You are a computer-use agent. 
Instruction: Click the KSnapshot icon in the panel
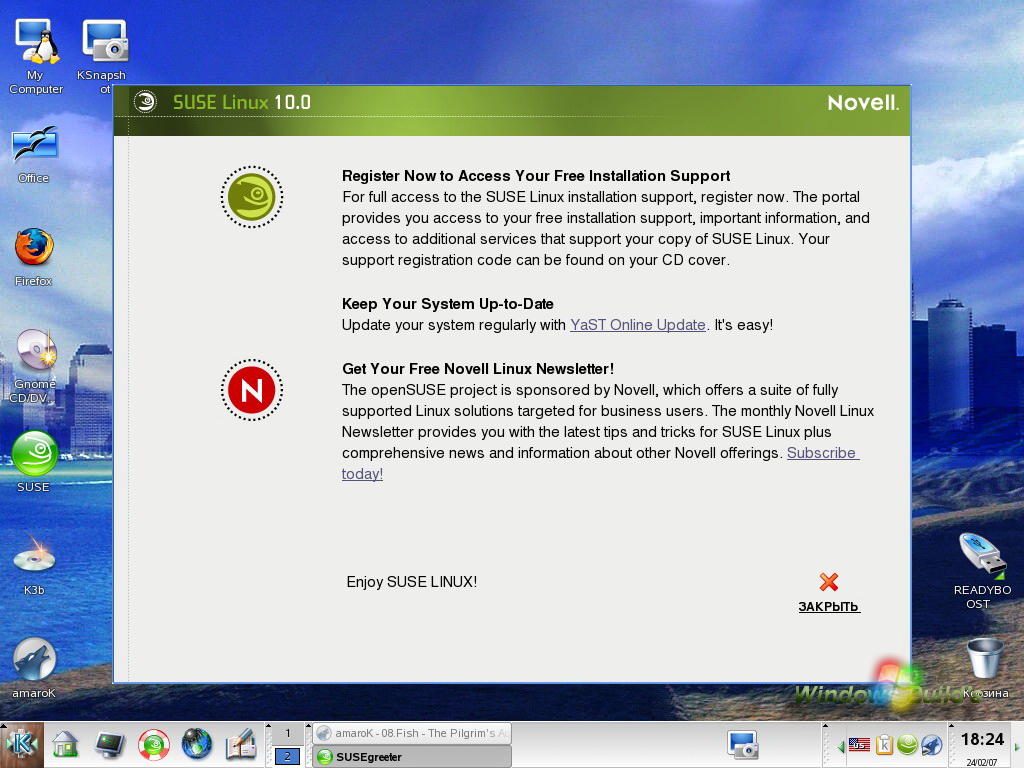point(743,744)
